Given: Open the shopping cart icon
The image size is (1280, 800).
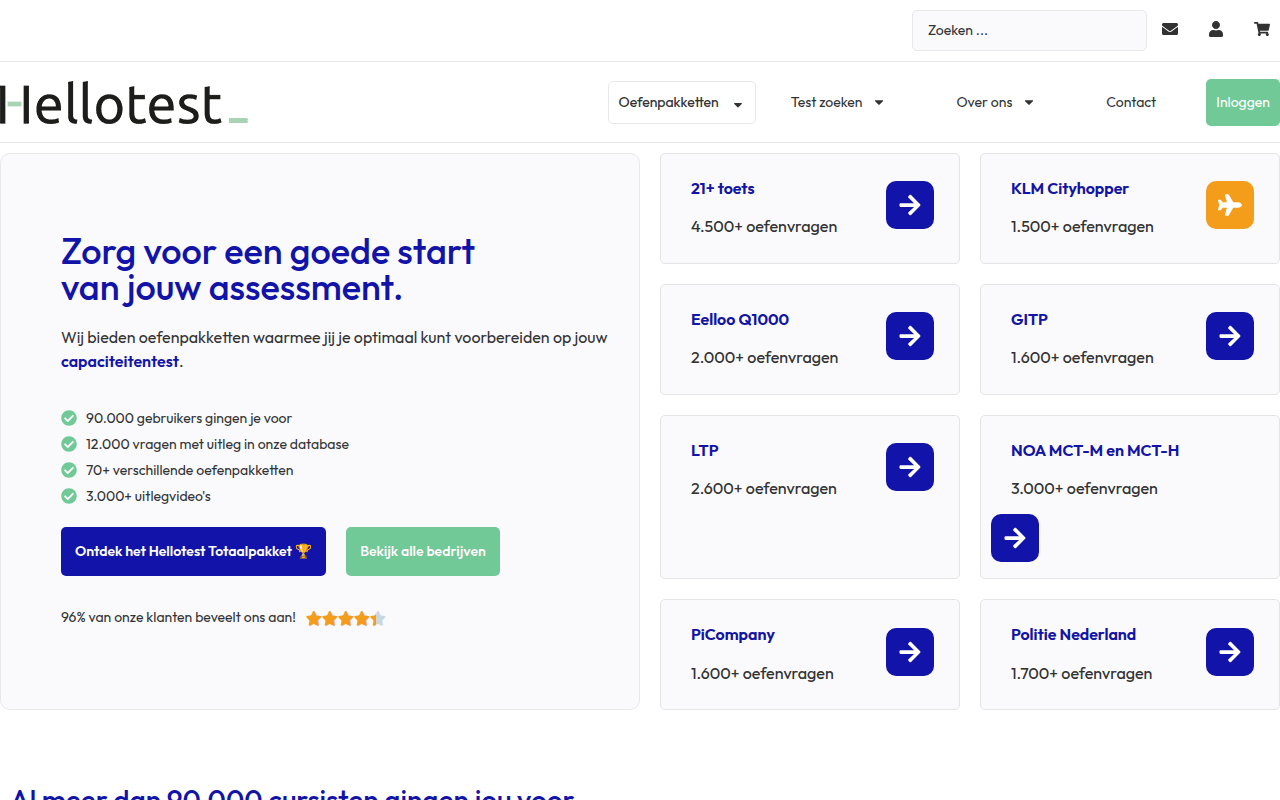Looking at the screenshot, I should coord(1262,30).
